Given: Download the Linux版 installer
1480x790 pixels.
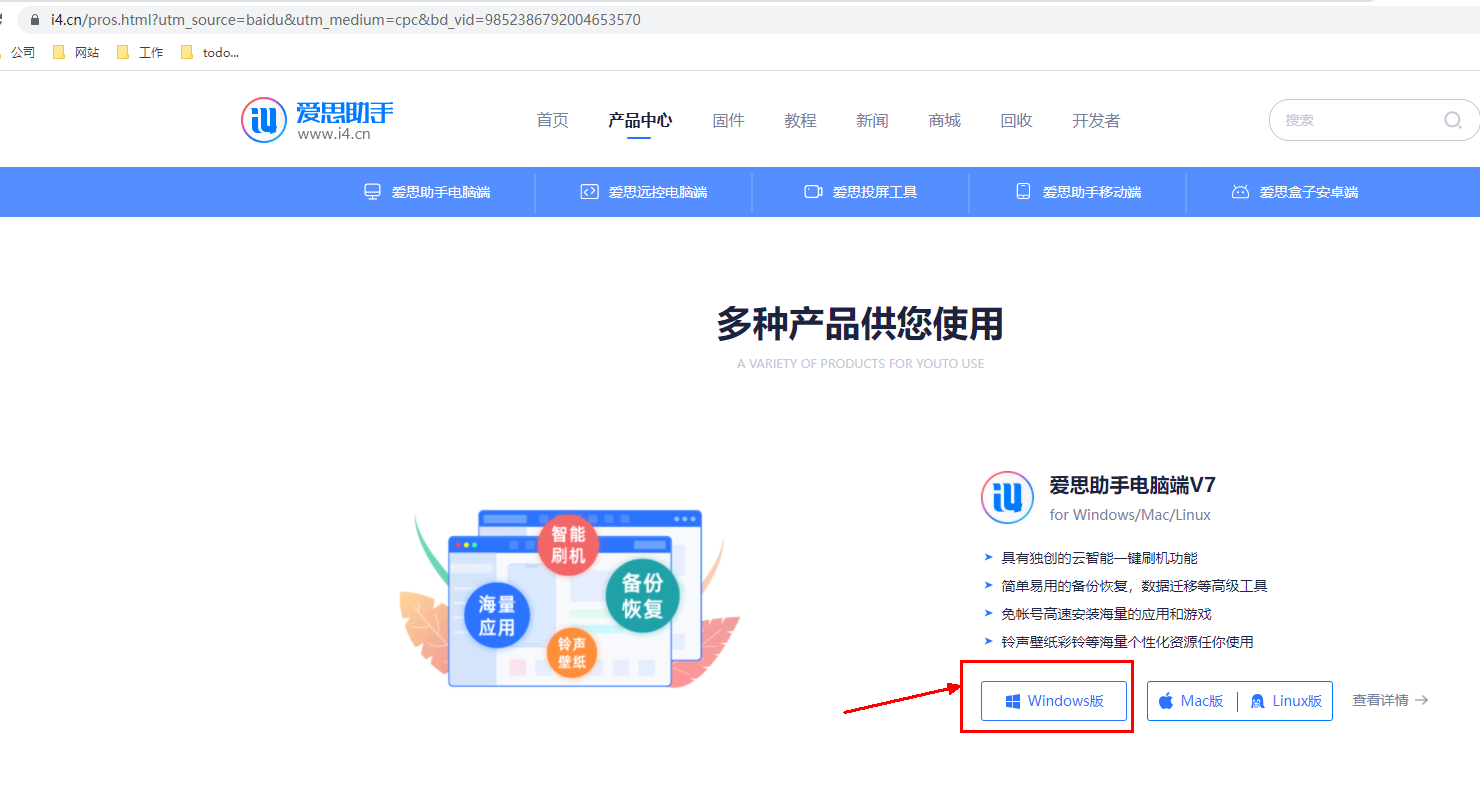Looking at the screenshot, I should click(x=1286, y=701).
